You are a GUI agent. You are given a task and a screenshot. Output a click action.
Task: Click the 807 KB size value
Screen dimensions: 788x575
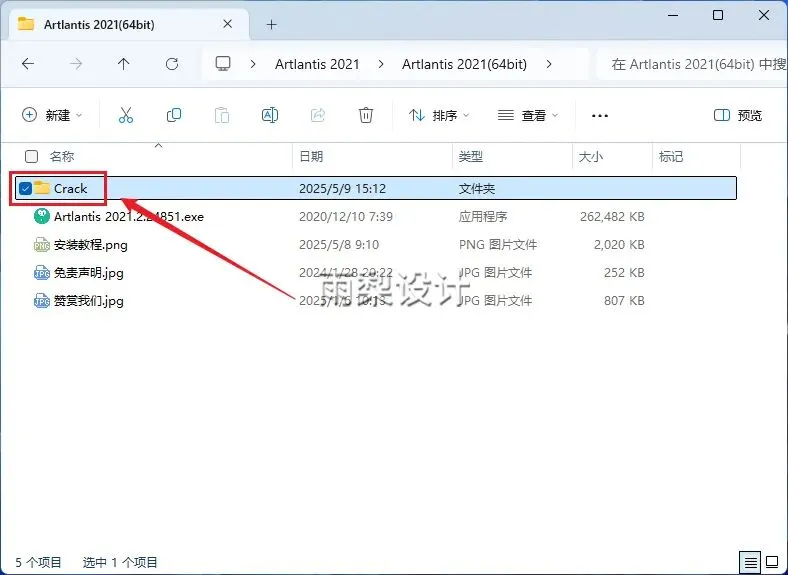(624, 301)
